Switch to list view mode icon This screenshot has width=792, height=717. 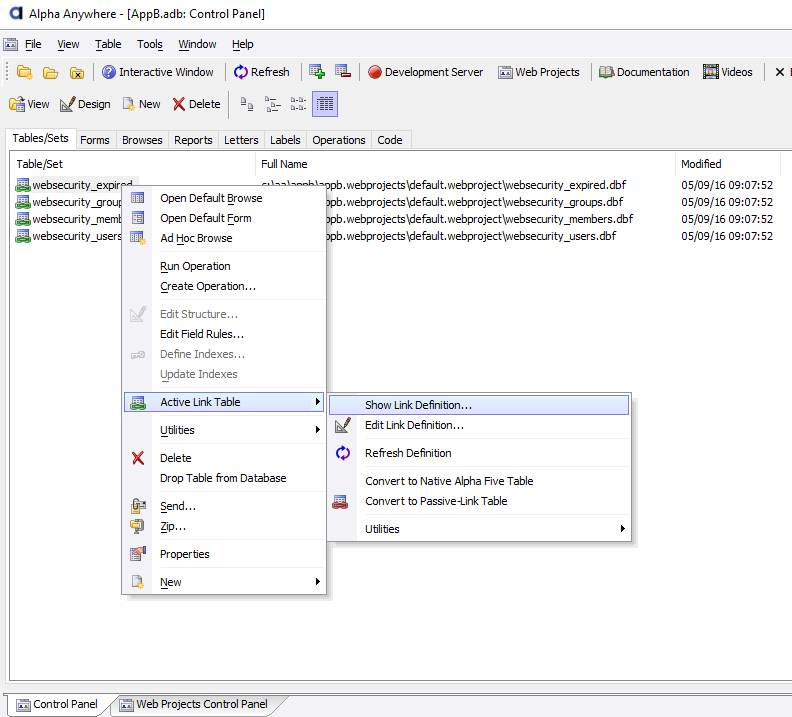[x=299, y=104]
